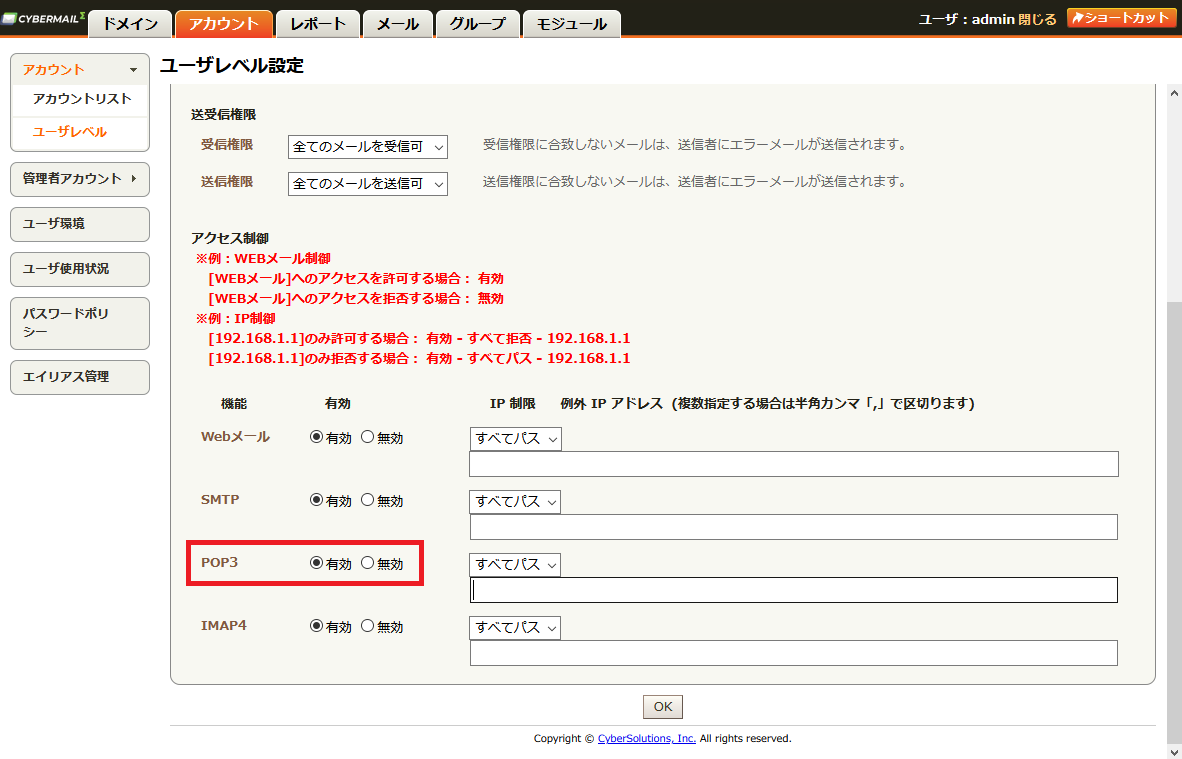Click the scrollbar up arrow

(1174, 93)
